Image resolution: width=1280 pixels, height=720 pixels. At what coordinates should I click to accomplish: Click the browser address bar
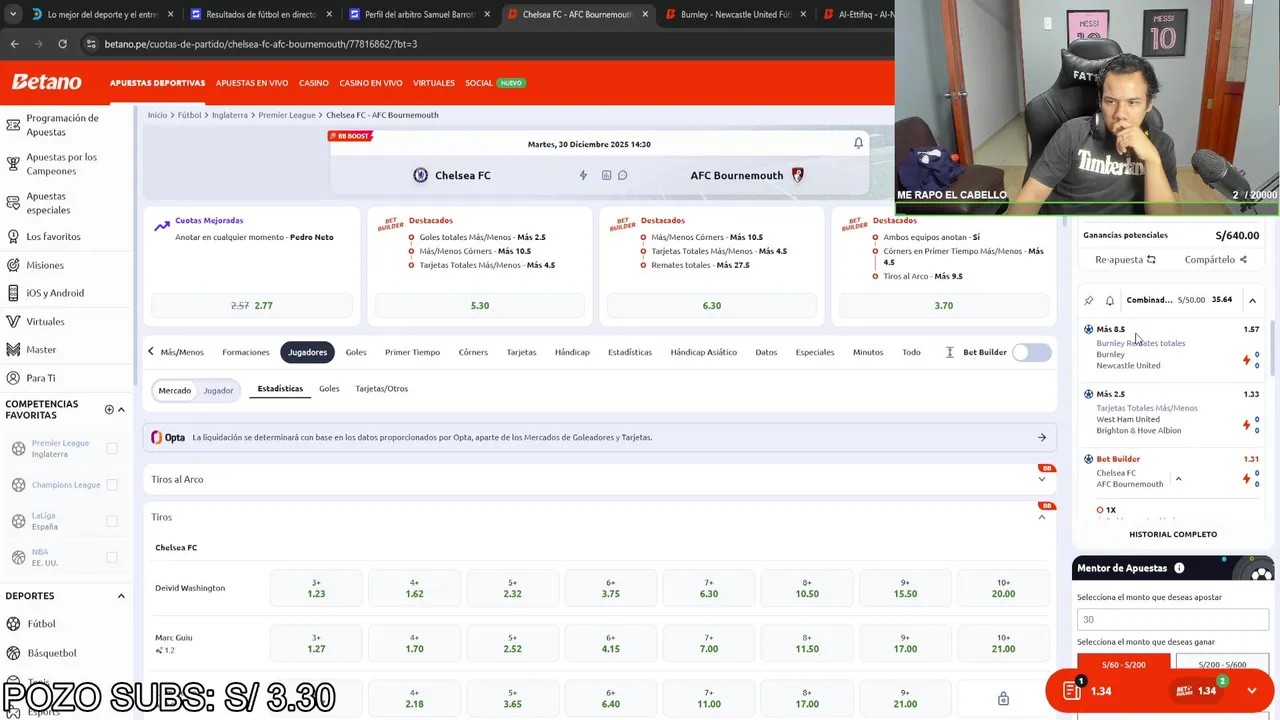(480, 44)
